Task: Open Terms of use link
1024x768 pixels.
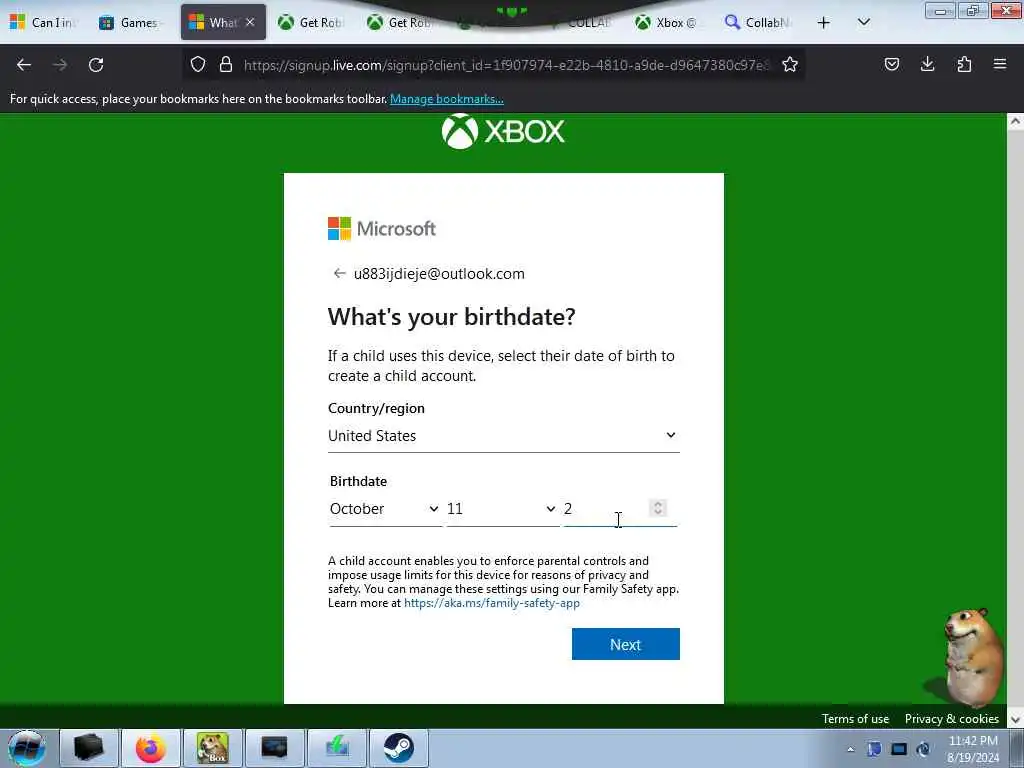Action: pos(855,718)
